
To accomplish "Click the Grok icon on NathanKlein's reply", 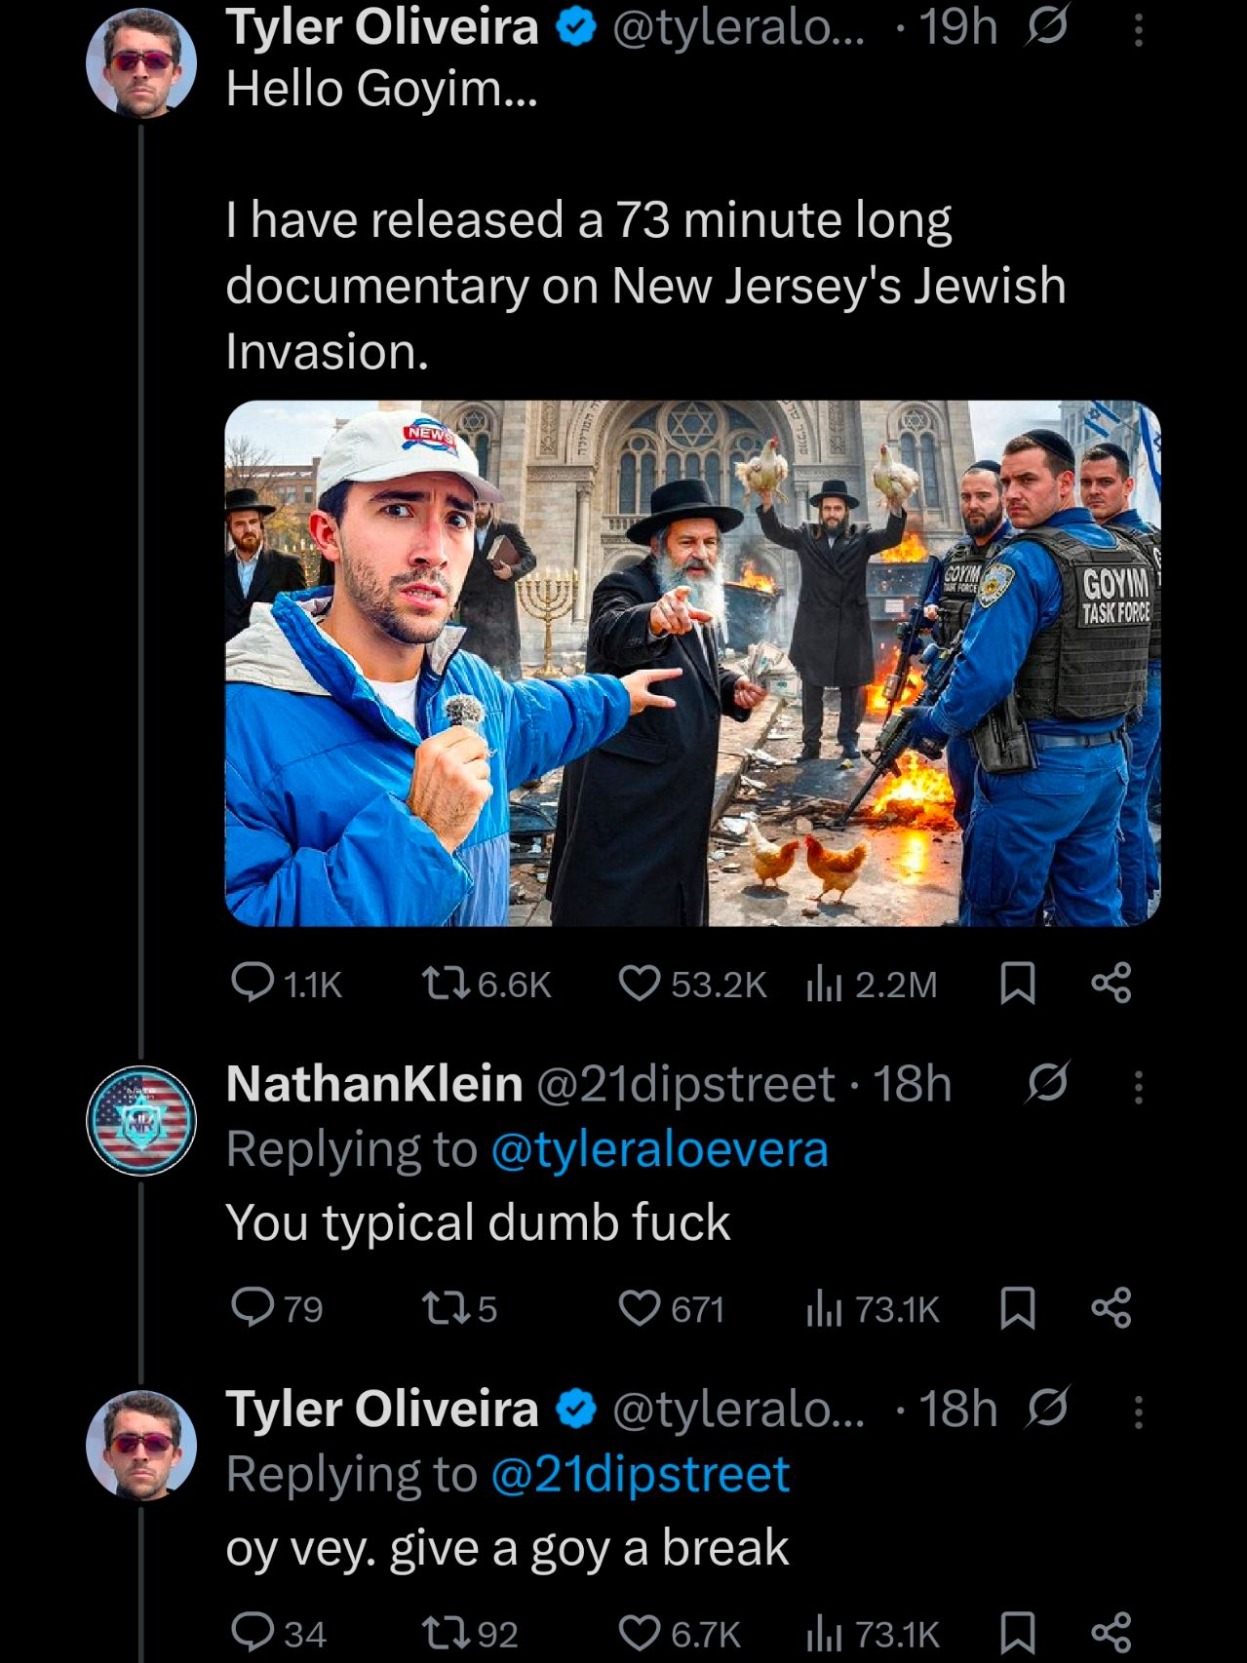I will (x=1047, y=1083).
